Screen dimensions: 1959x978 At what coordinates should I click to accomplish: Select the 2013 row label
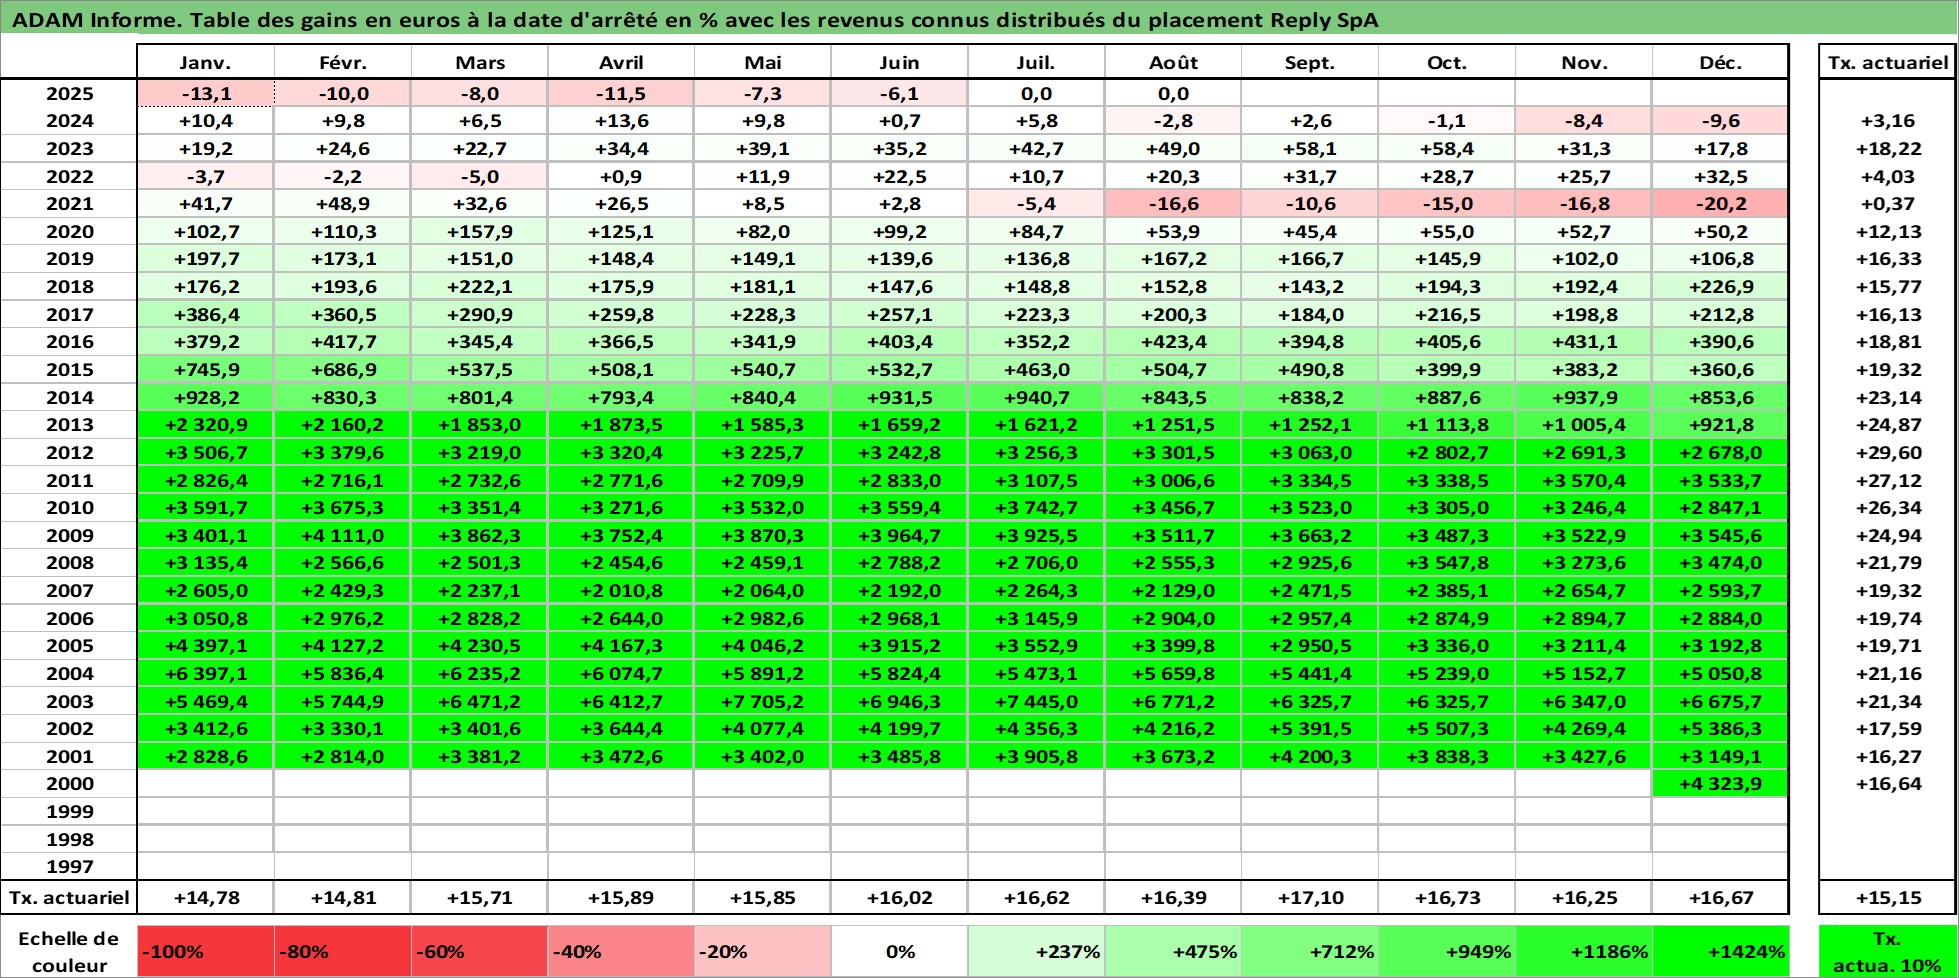click(69, 425)
